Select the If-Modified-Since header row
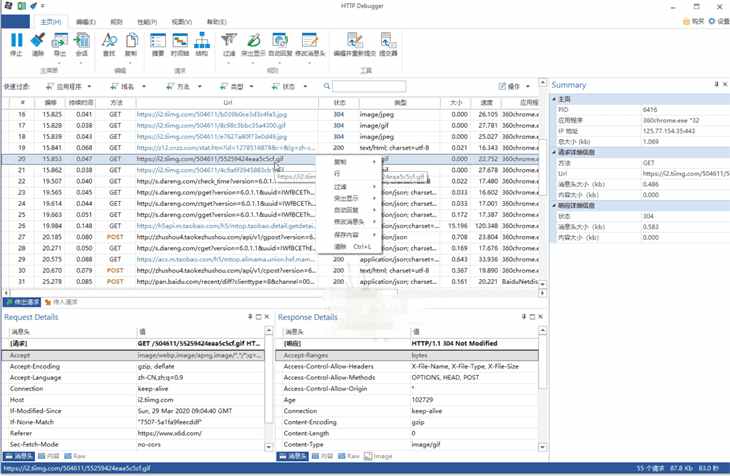Viewport: 730px width, 476px height. [x=134, y=411]
